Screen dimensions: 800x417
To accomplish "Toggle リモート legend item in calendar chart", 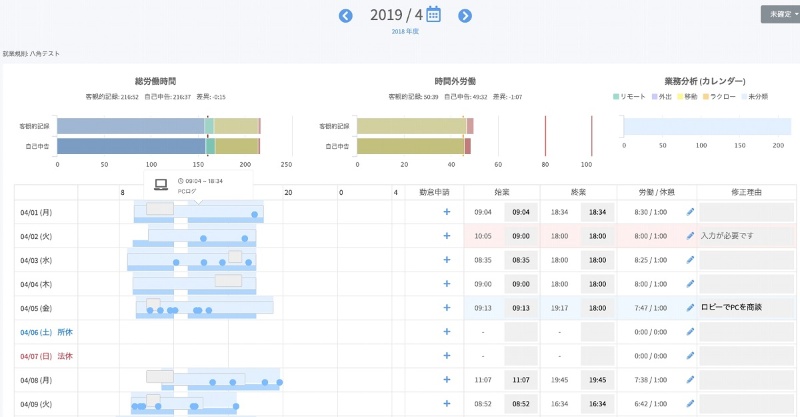I will point(628,96).
